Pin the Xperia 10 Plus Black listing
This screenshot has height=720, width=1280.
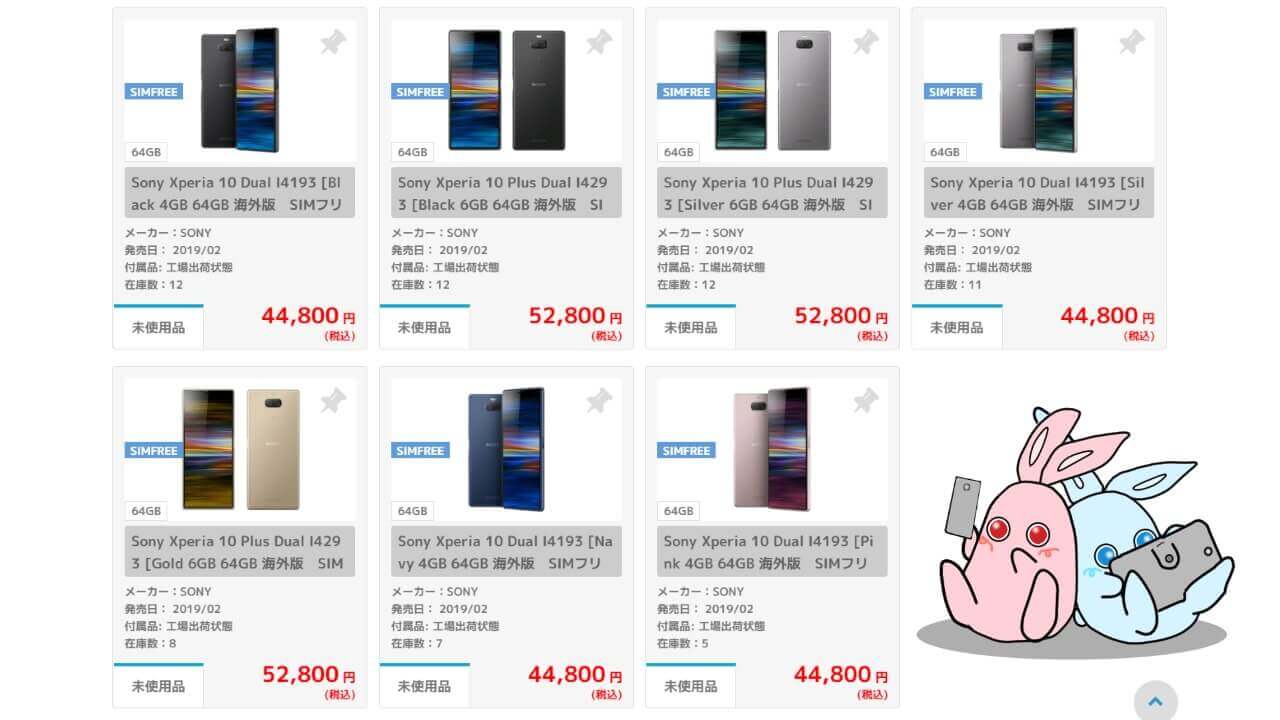(599, 42)
